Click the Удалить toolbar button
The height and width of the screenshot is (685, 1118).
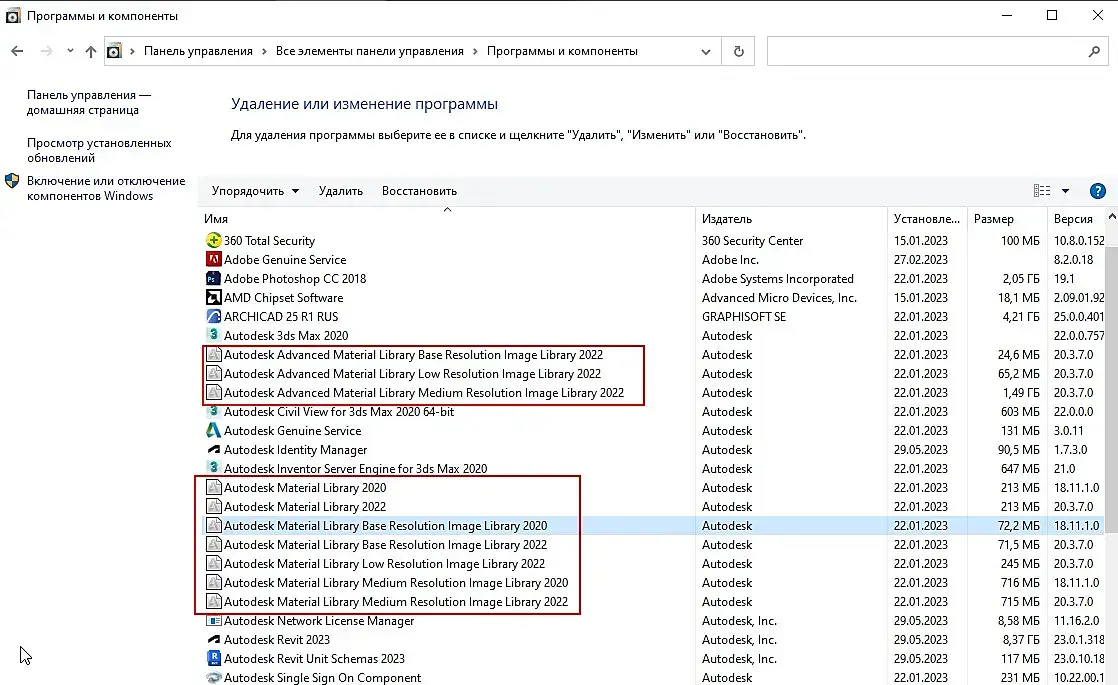pyautogui.click(x=341, y=191)
